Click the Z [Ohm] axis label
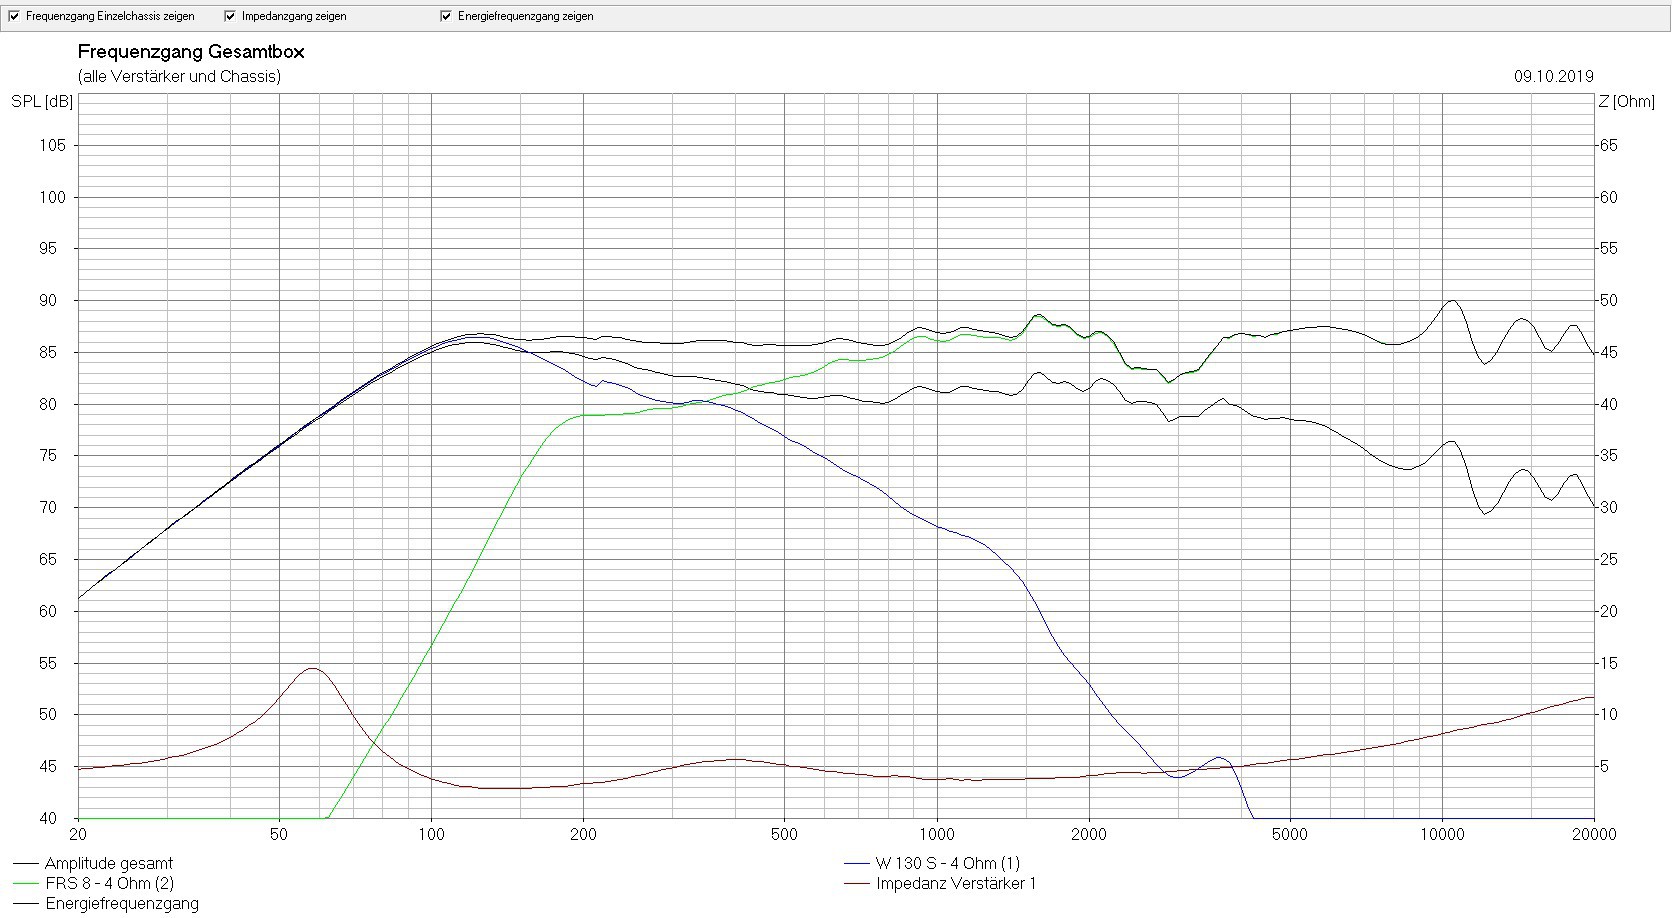 [1626, 101]
